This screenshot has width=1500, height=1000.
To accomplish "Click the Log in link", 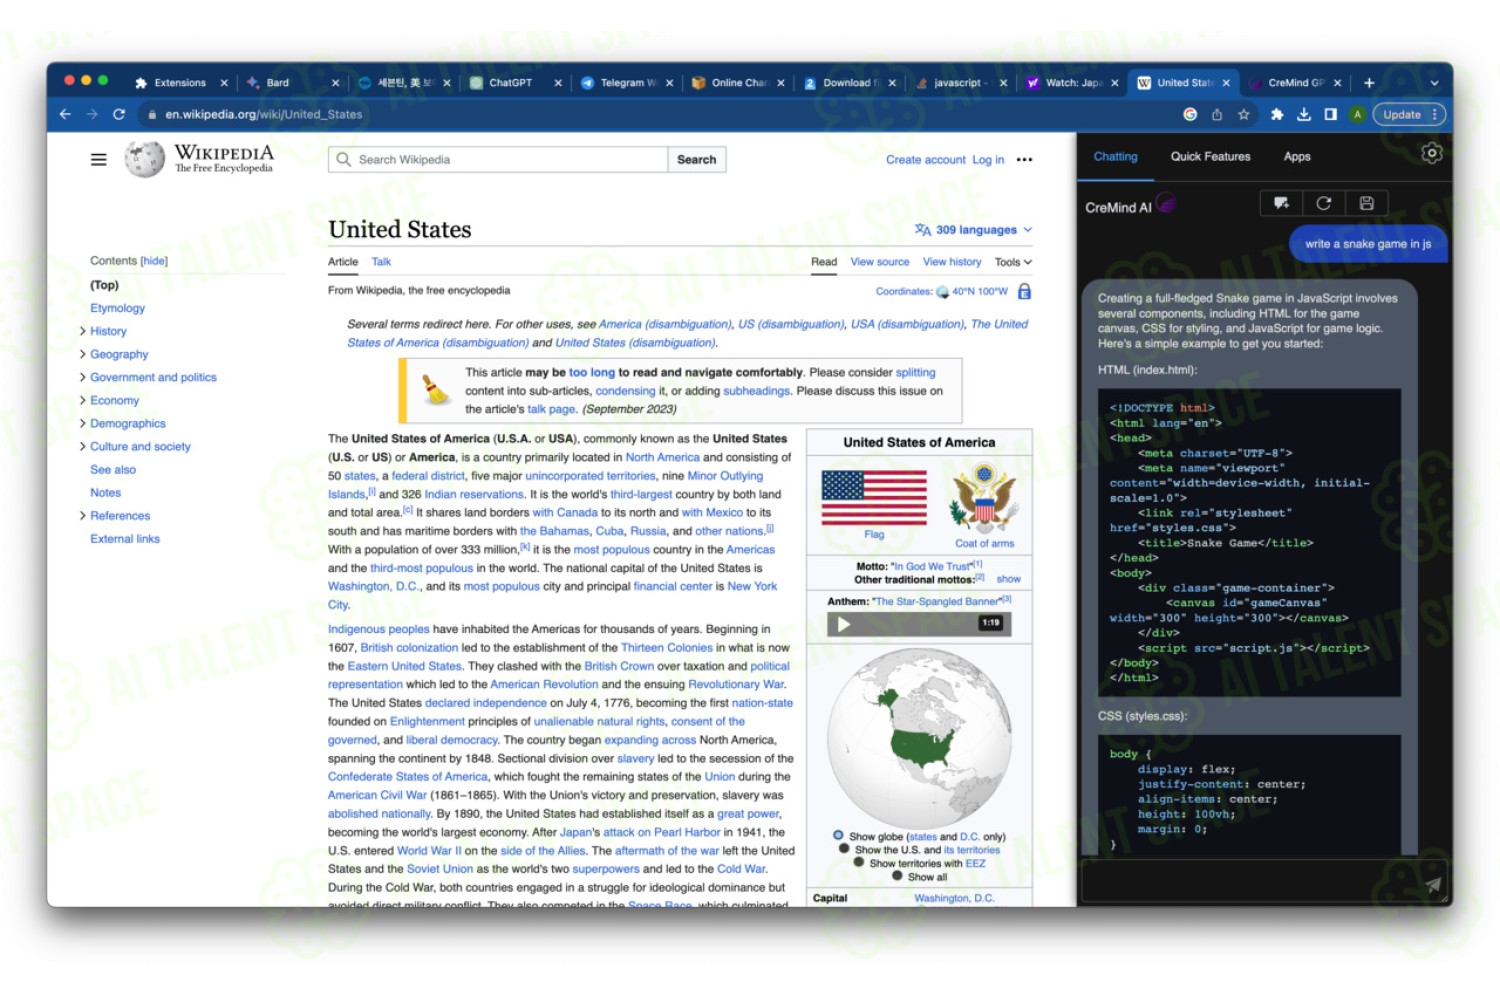I will point(988,160).
